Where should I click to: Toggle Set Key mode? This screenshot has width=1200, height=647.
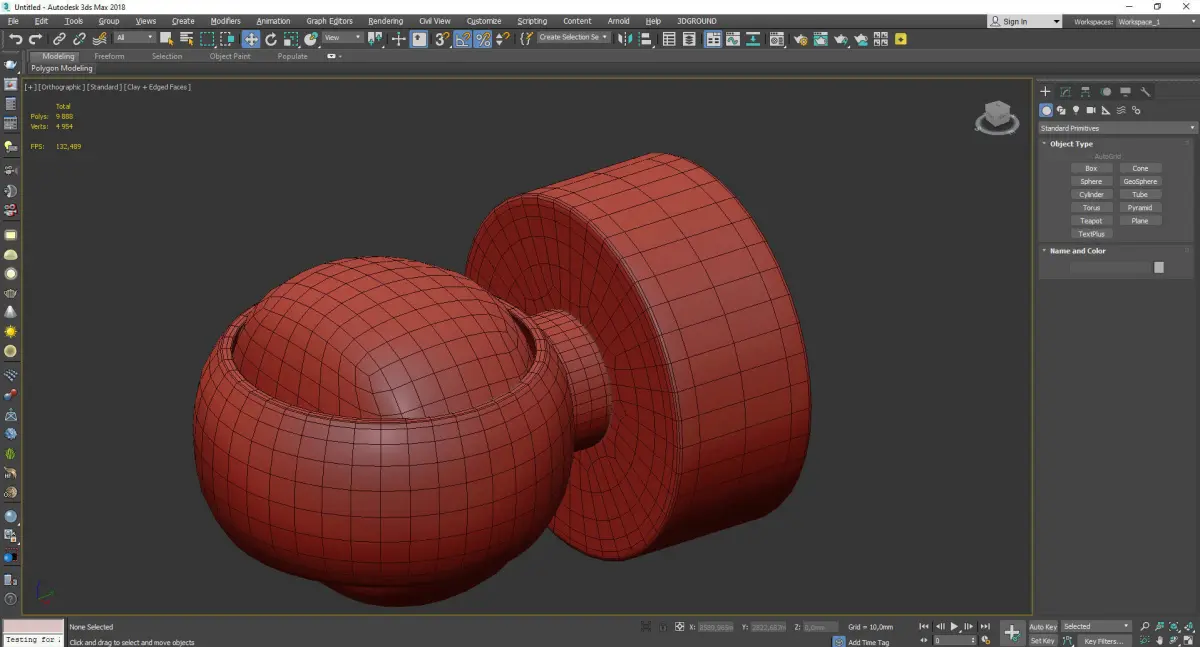(x=1043, y=641)
